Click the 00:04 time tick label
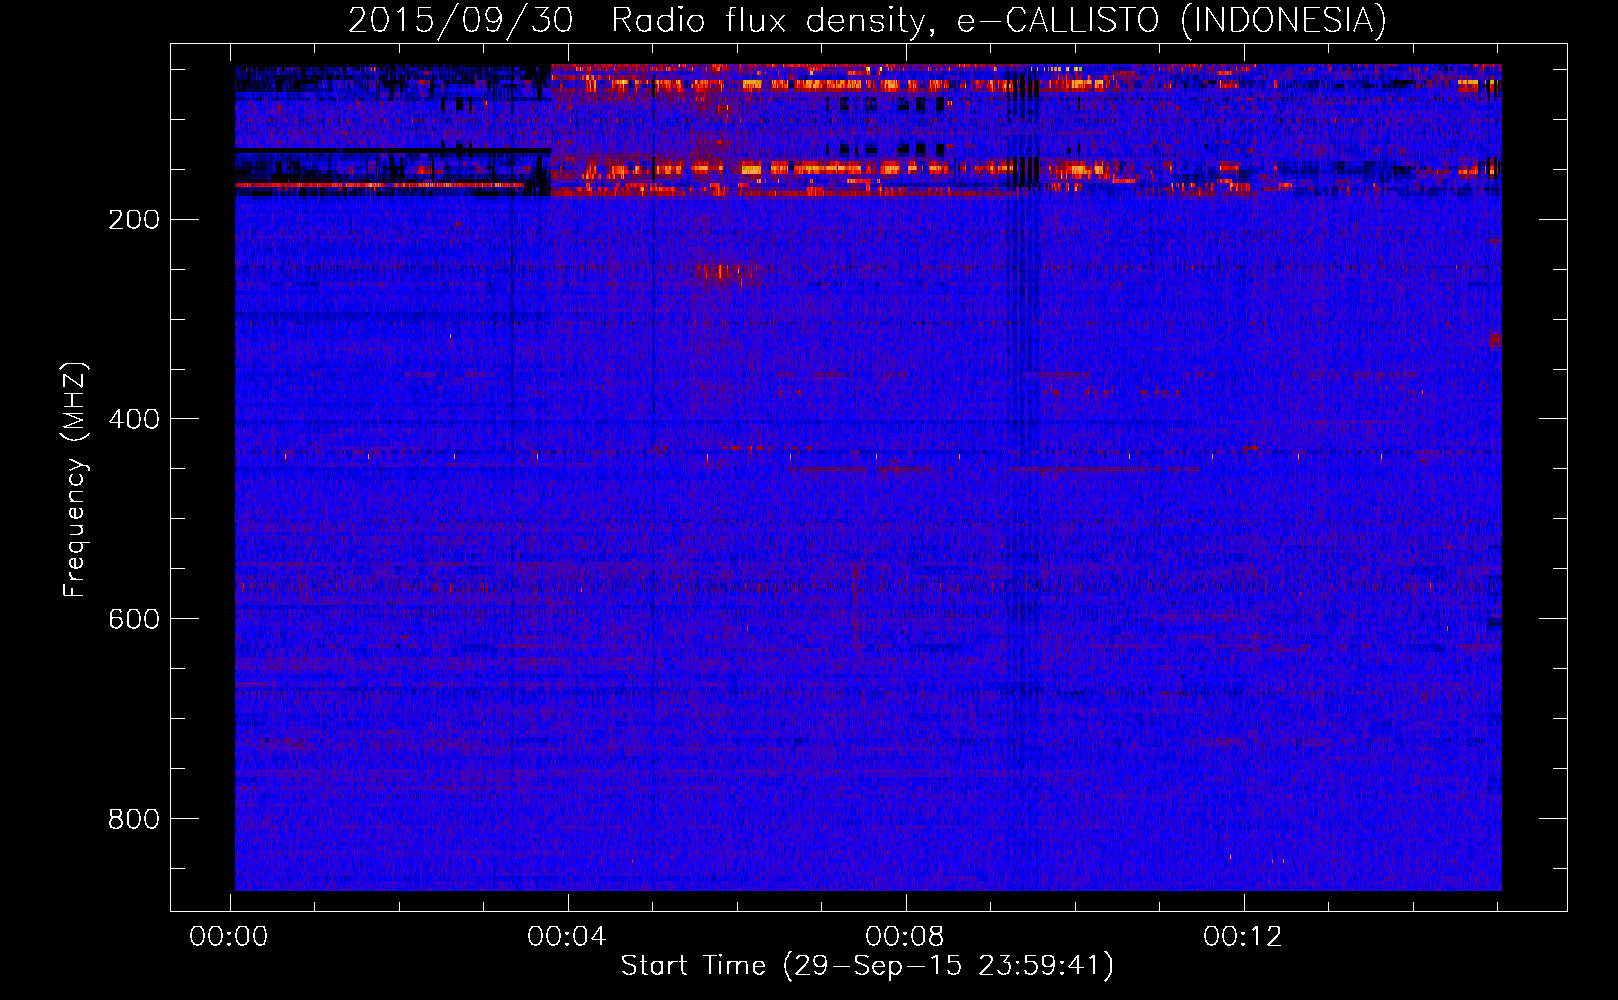The width and height of the screenshot is (1618, 1000). click(567, 937)
